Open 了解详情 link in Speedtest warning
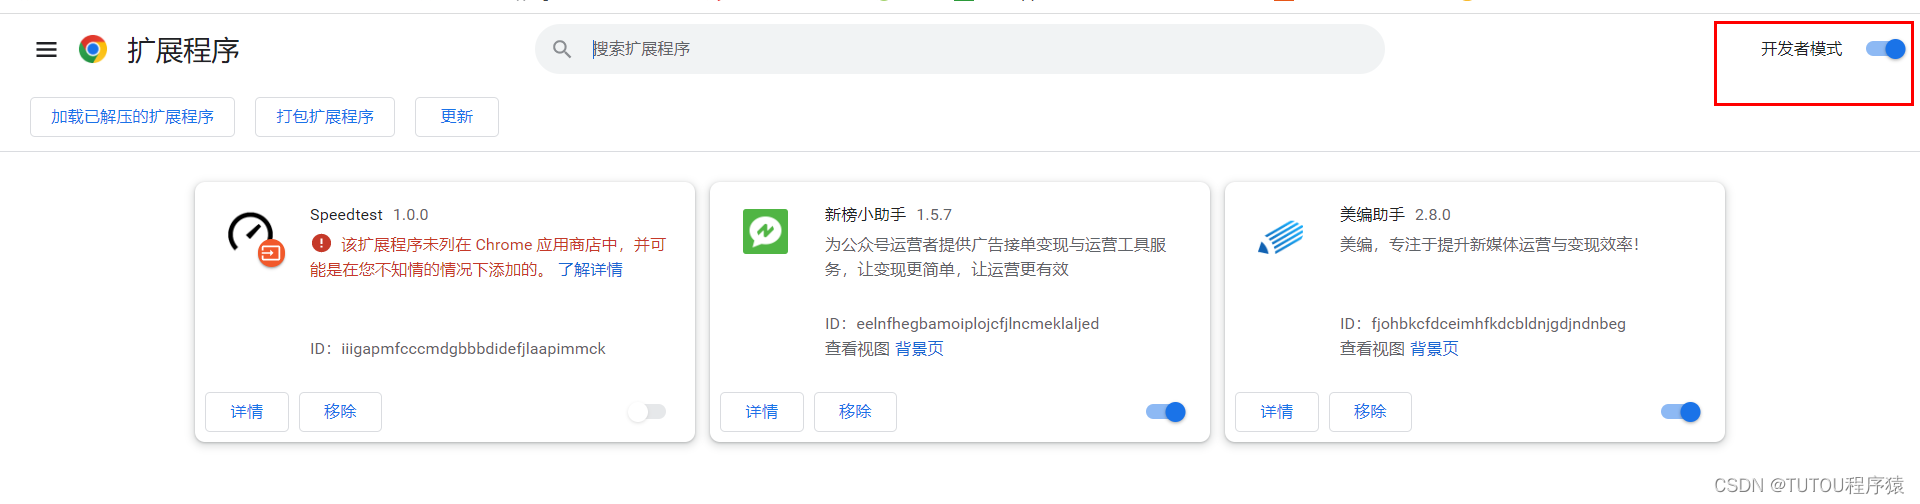 (590, 270)
